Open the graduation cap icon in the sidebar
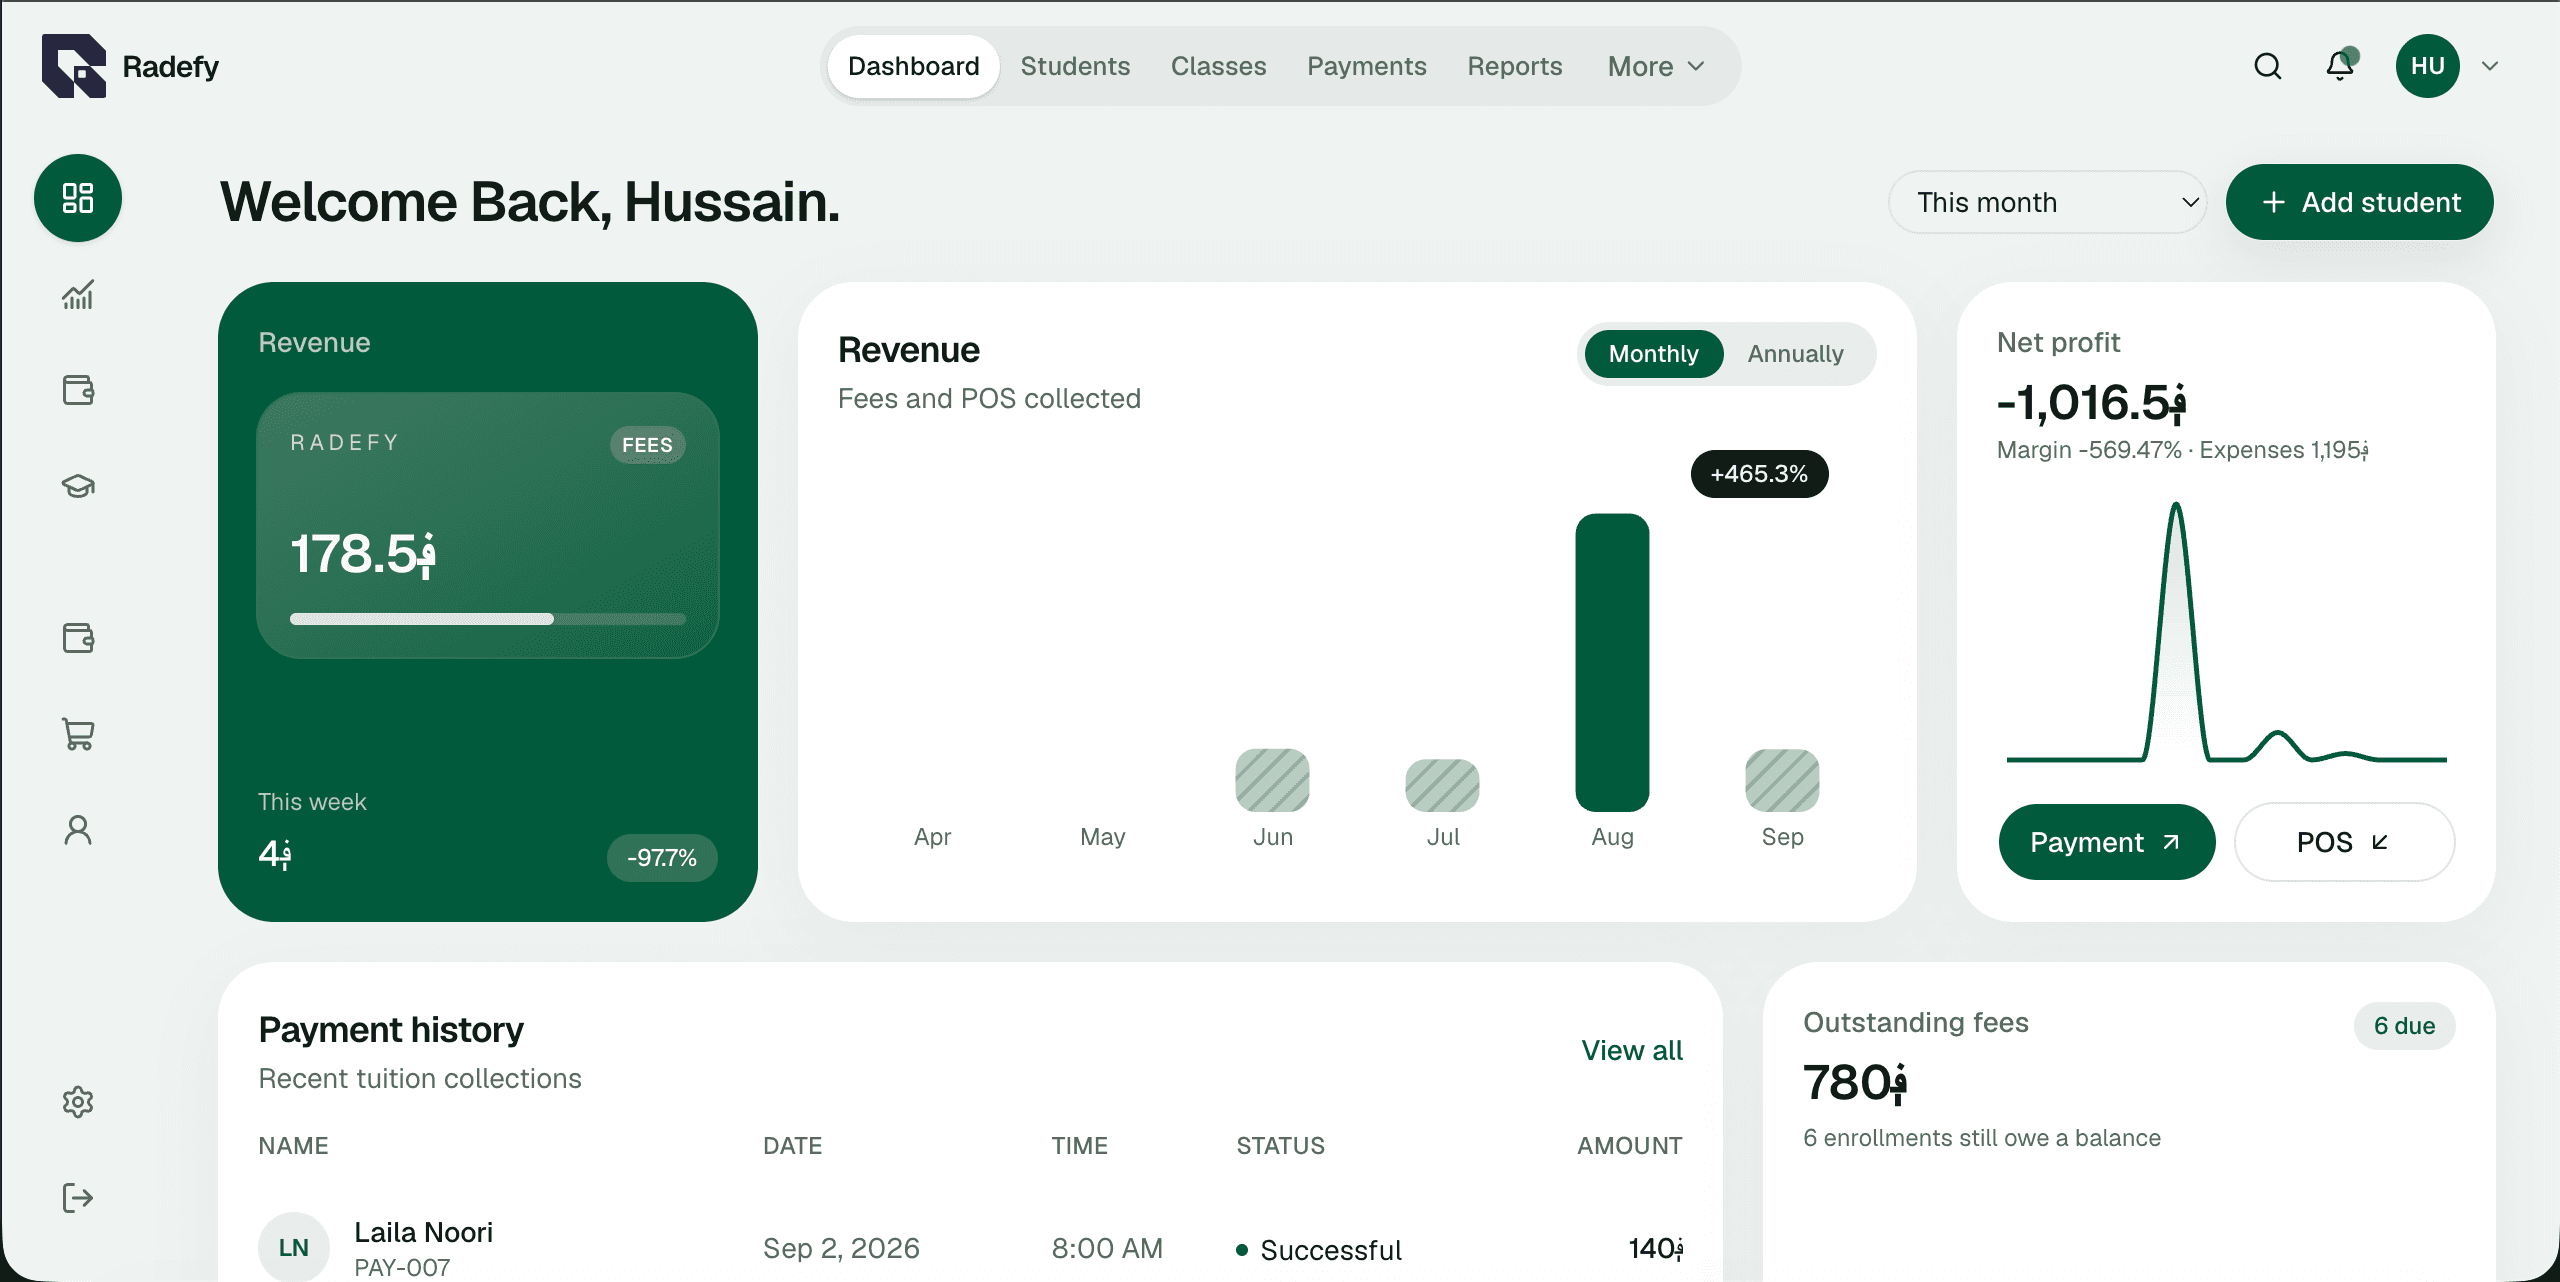 [78, 486]
